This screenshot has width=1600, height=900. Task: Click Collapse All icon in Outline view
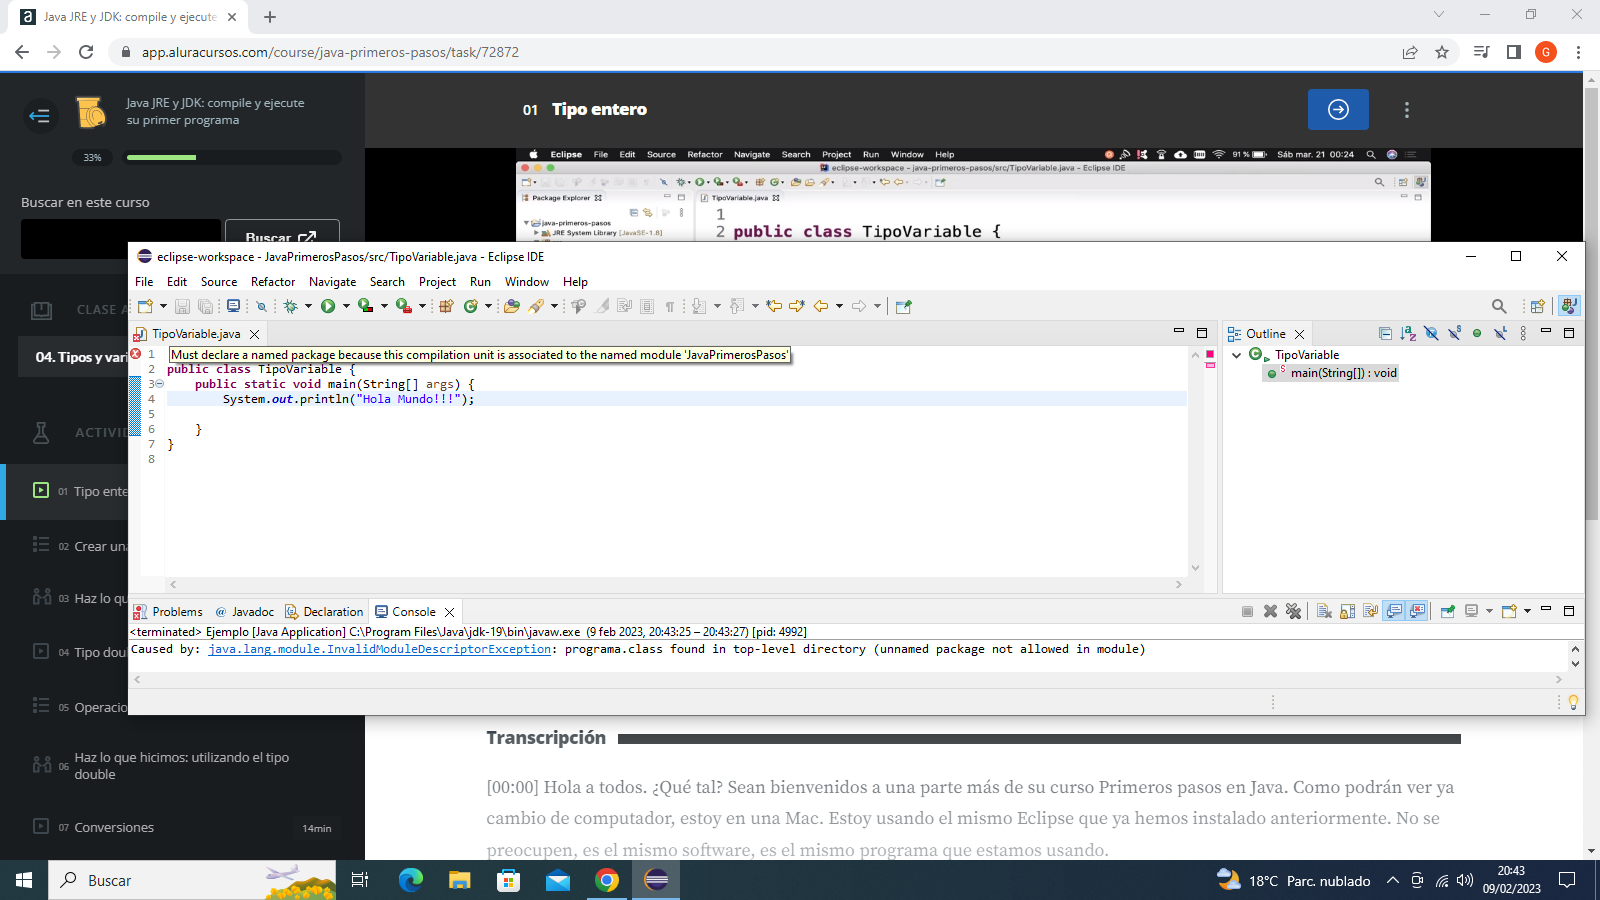point(1385,333)
